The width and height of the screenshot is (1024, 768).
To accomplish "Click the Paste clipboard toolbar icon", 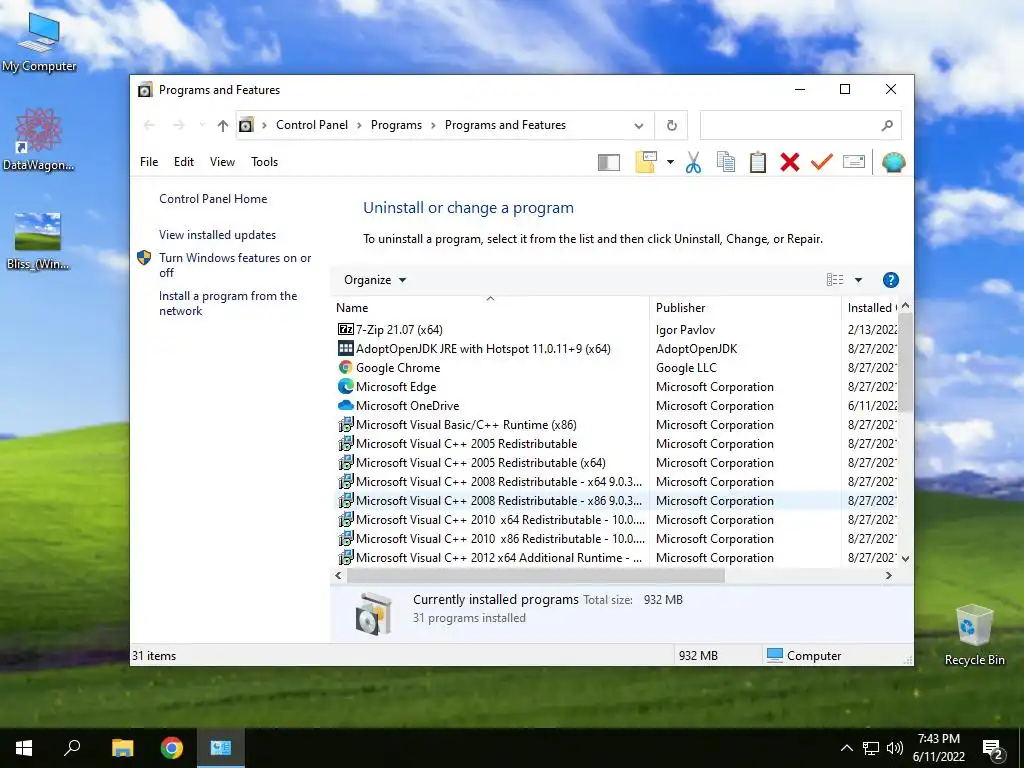I will [758, 162].
